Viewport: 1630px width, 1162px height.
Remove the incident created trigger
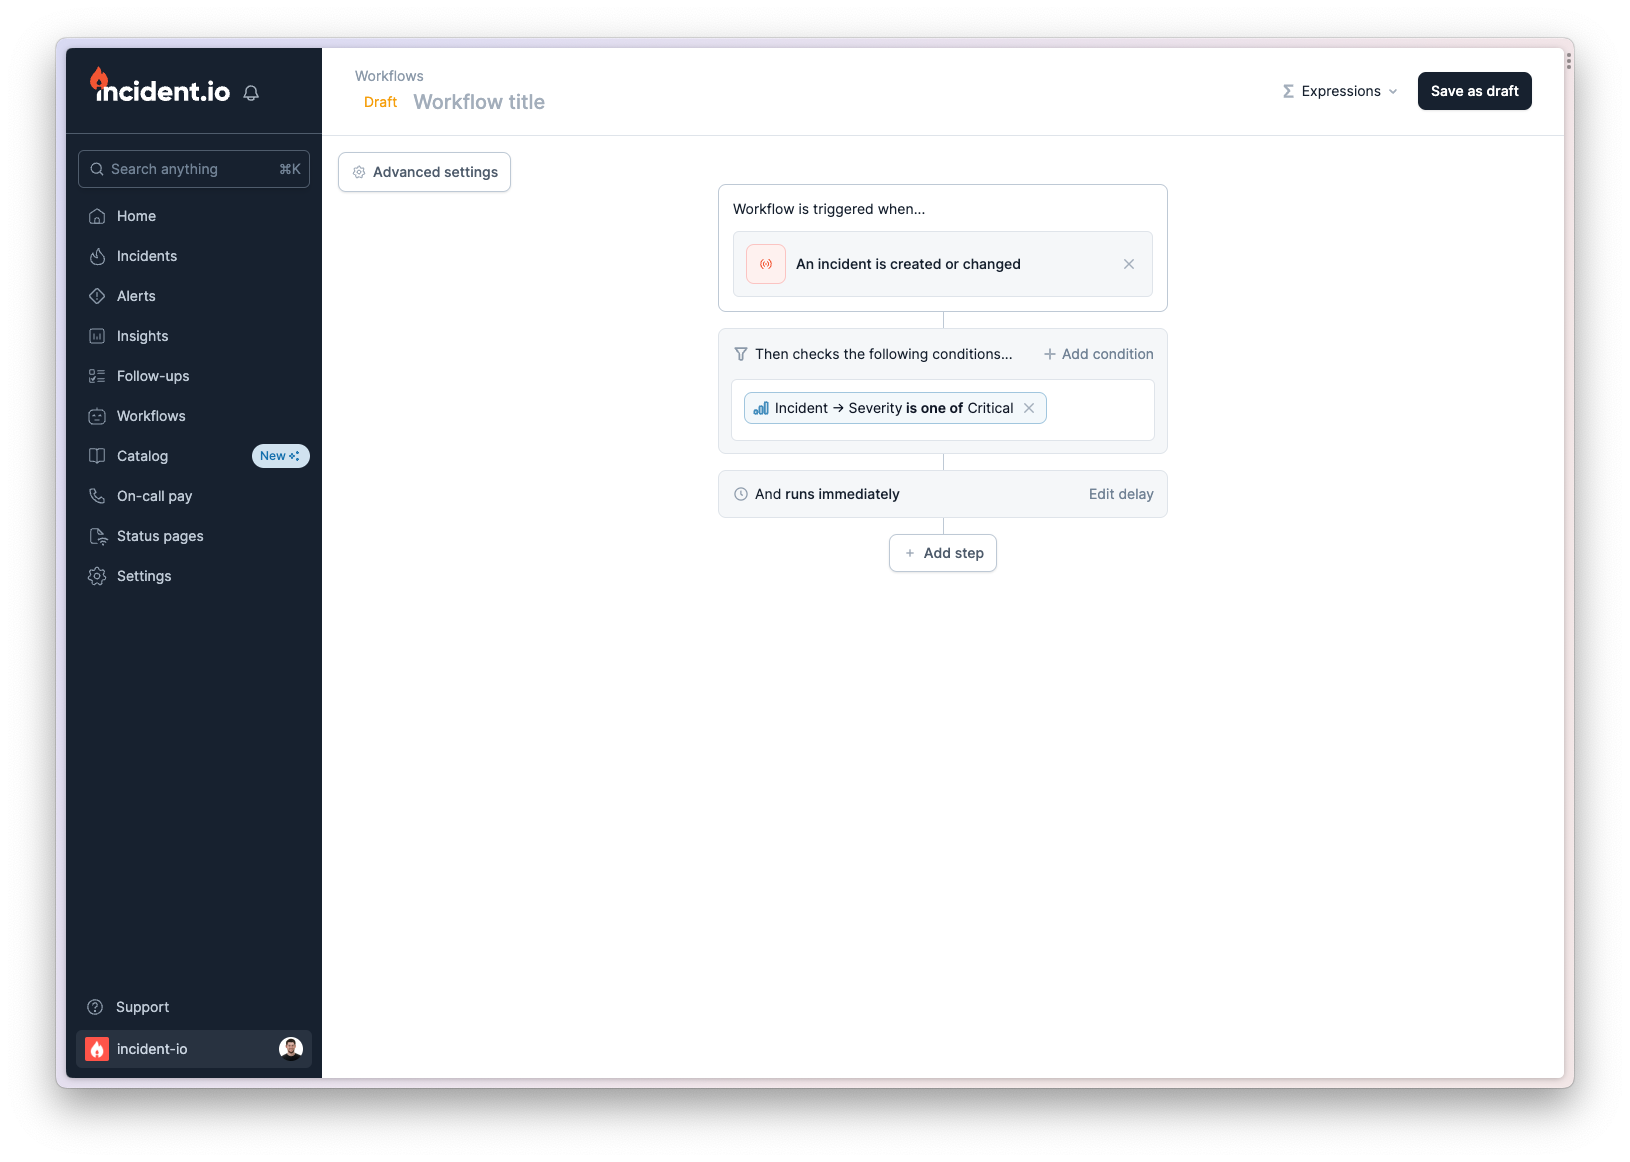coord(1129,264)
